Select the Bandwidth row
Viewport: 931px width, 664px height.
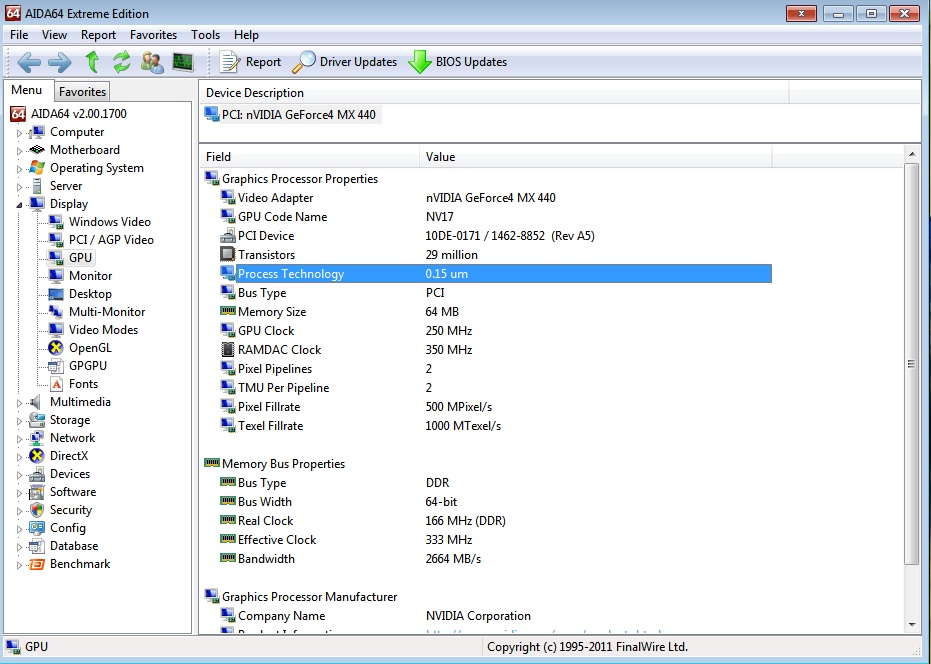click(495, 559)
